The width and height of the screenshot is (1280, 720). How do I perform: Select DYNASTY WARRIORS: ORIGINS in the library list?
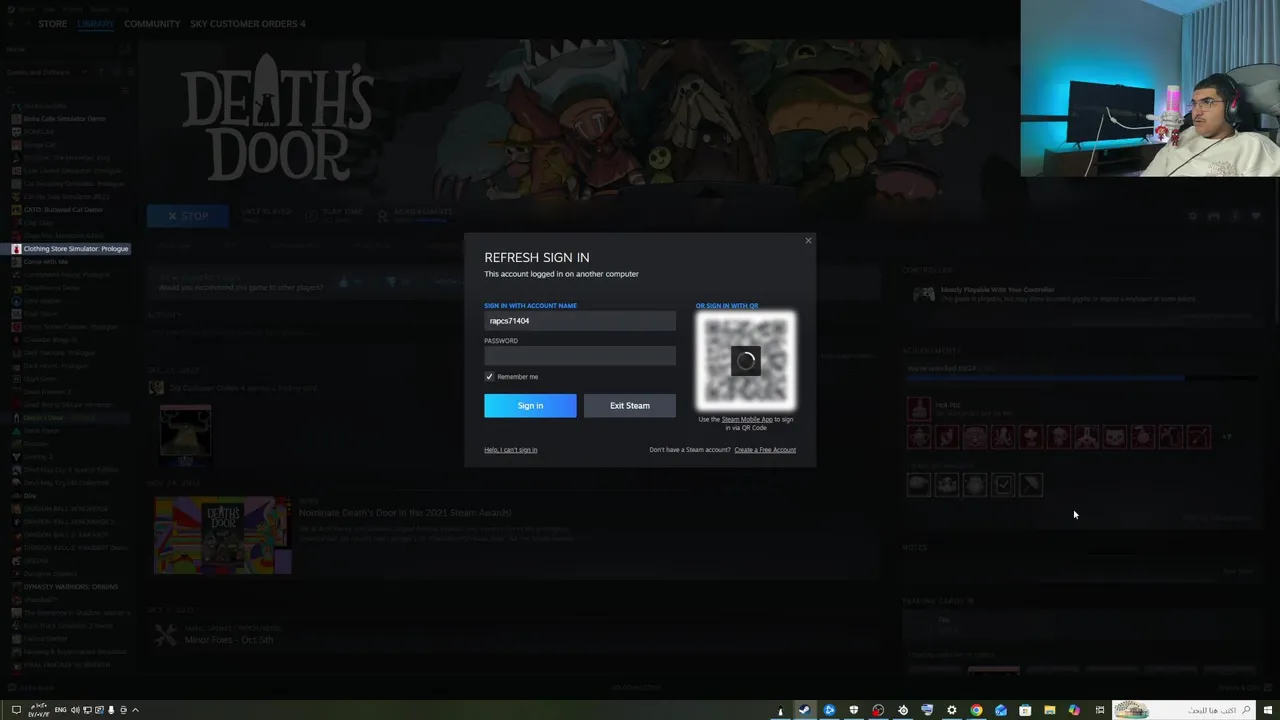tap(70, 587)
